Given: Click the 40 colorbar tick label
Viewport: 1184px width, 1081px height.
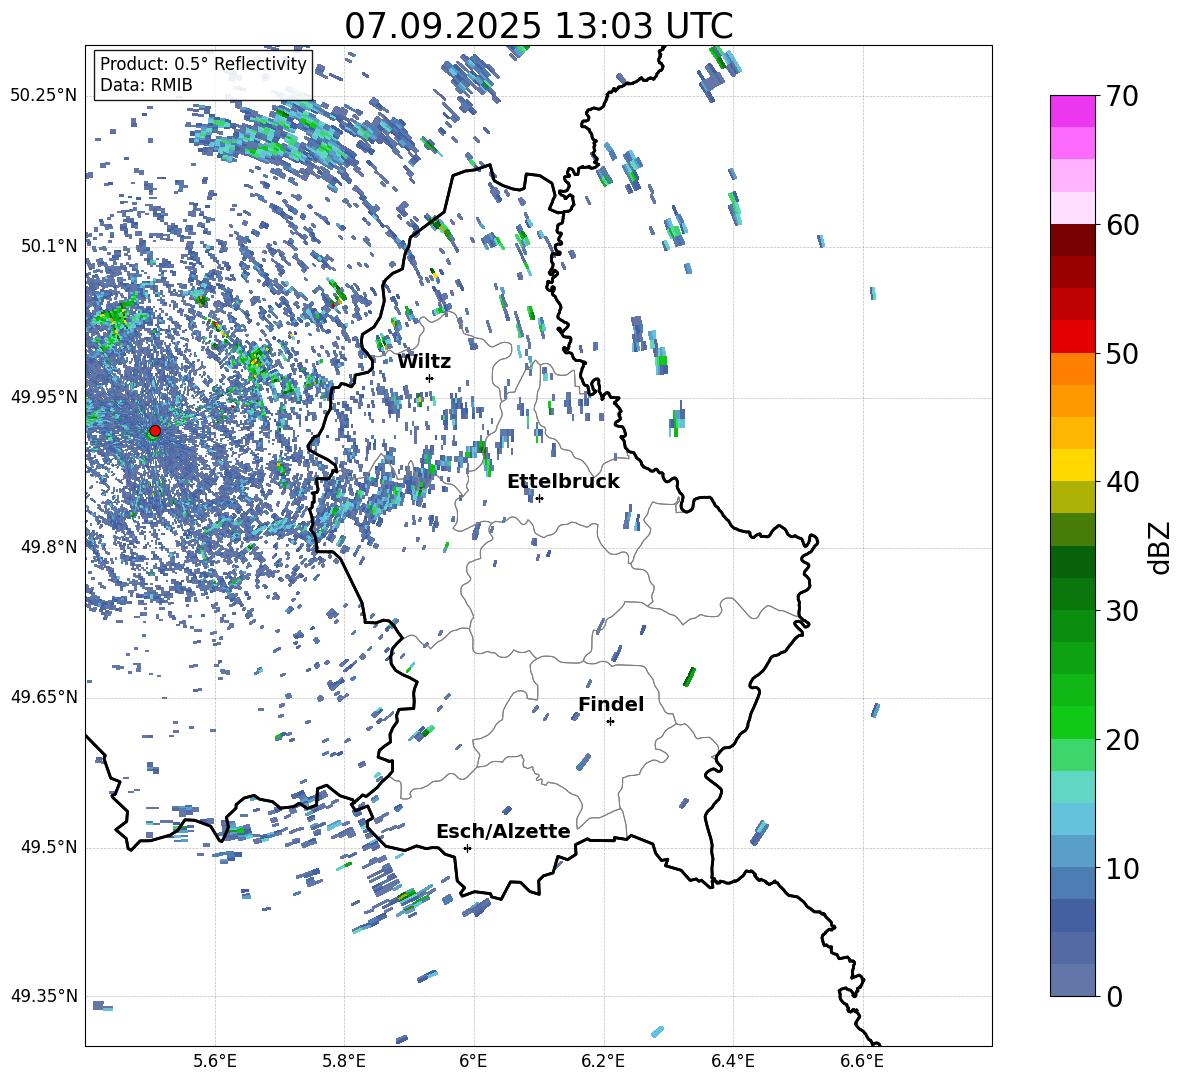Looking at the screenshot, I should [x=1123, y=482].
